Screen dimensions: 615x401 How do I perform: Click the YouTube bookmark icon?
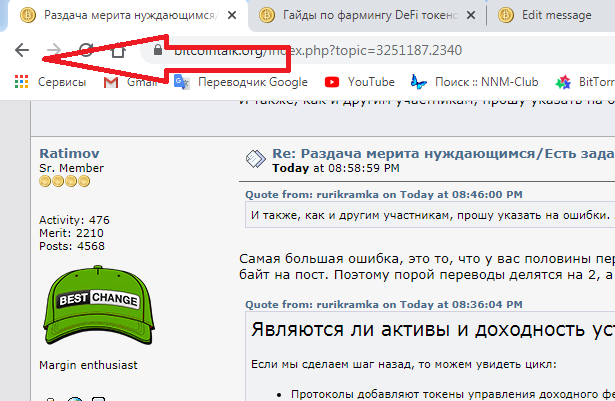tap(332, 82)
